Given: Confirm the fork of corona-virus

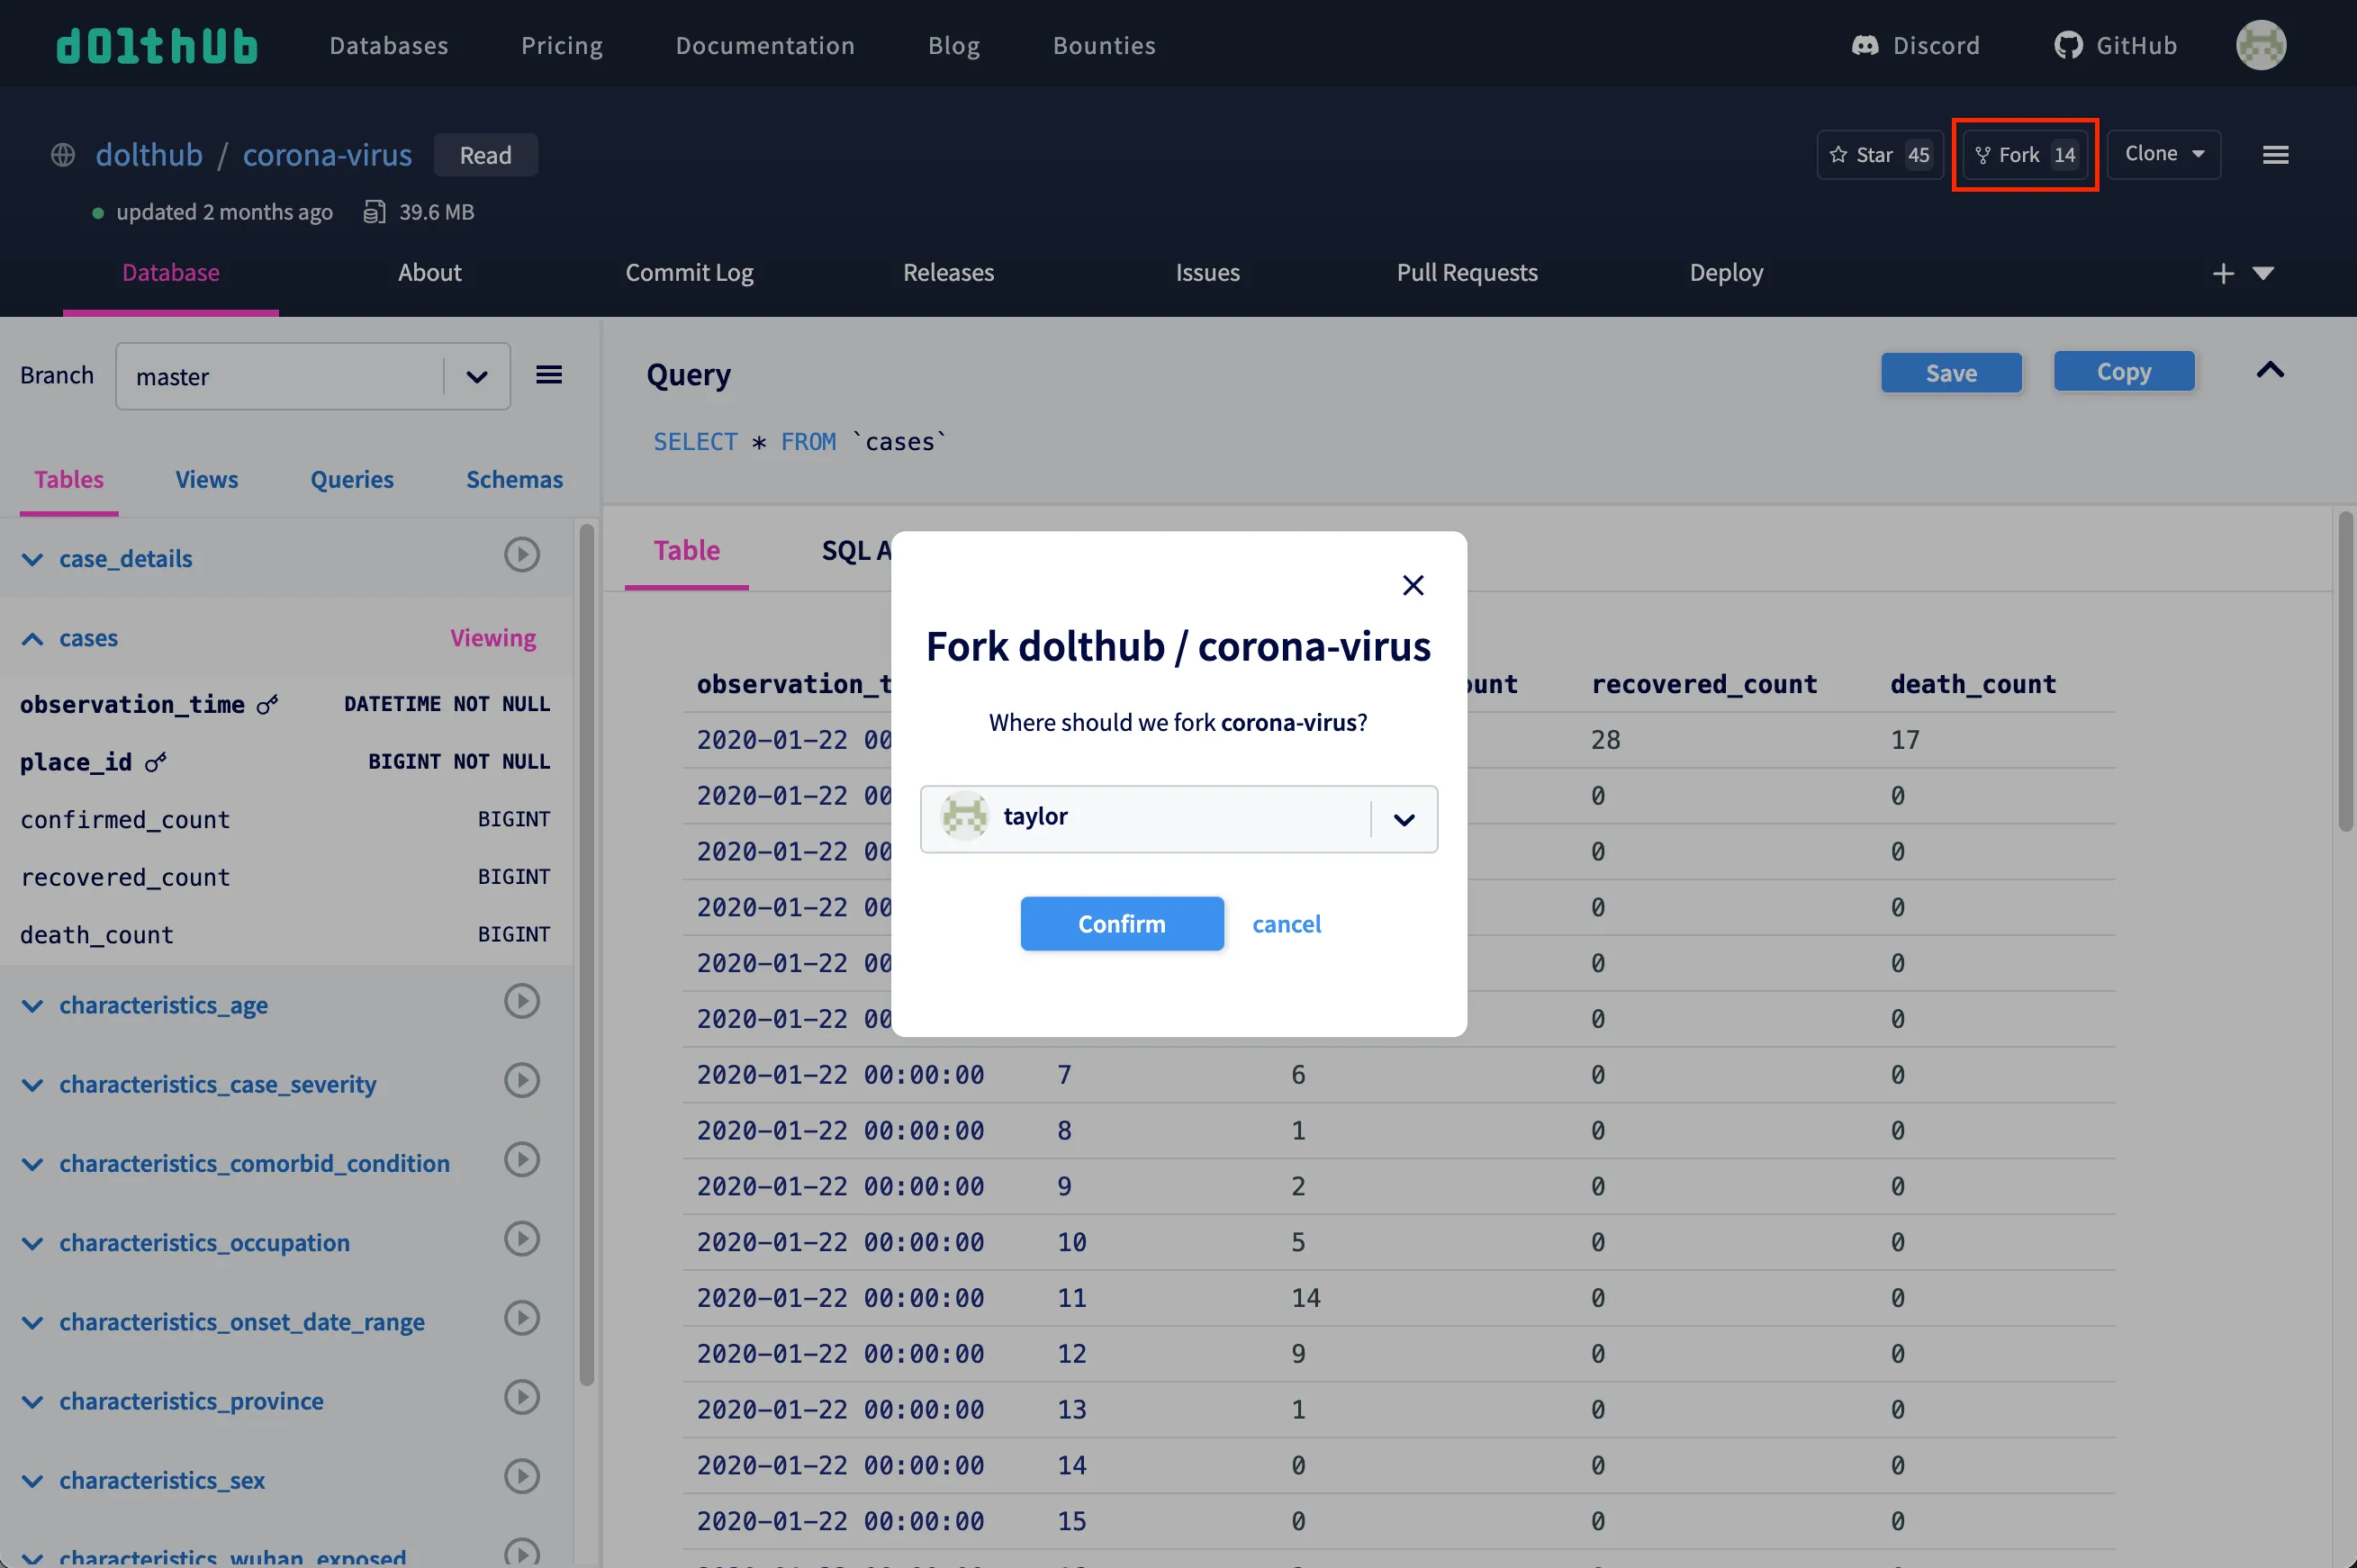Looking at the screenshot, I should tap(1121, 924).
